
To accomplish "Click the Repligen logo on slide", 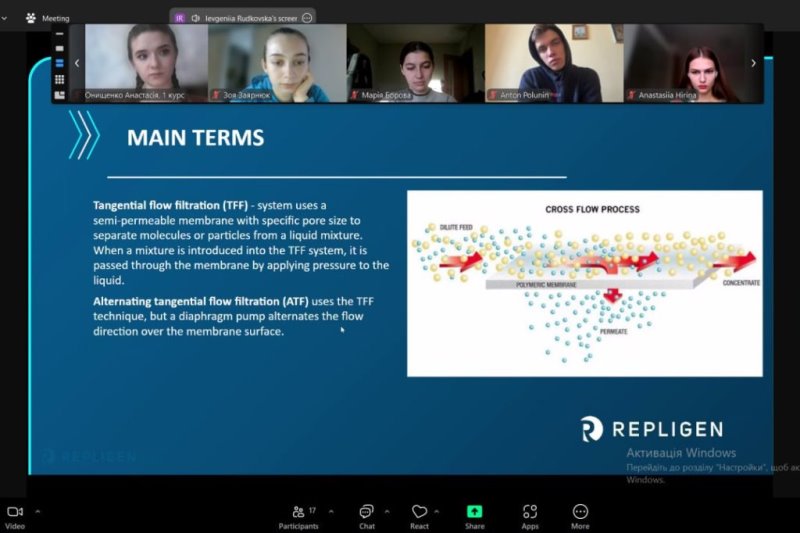I will [x=652, y=429].
